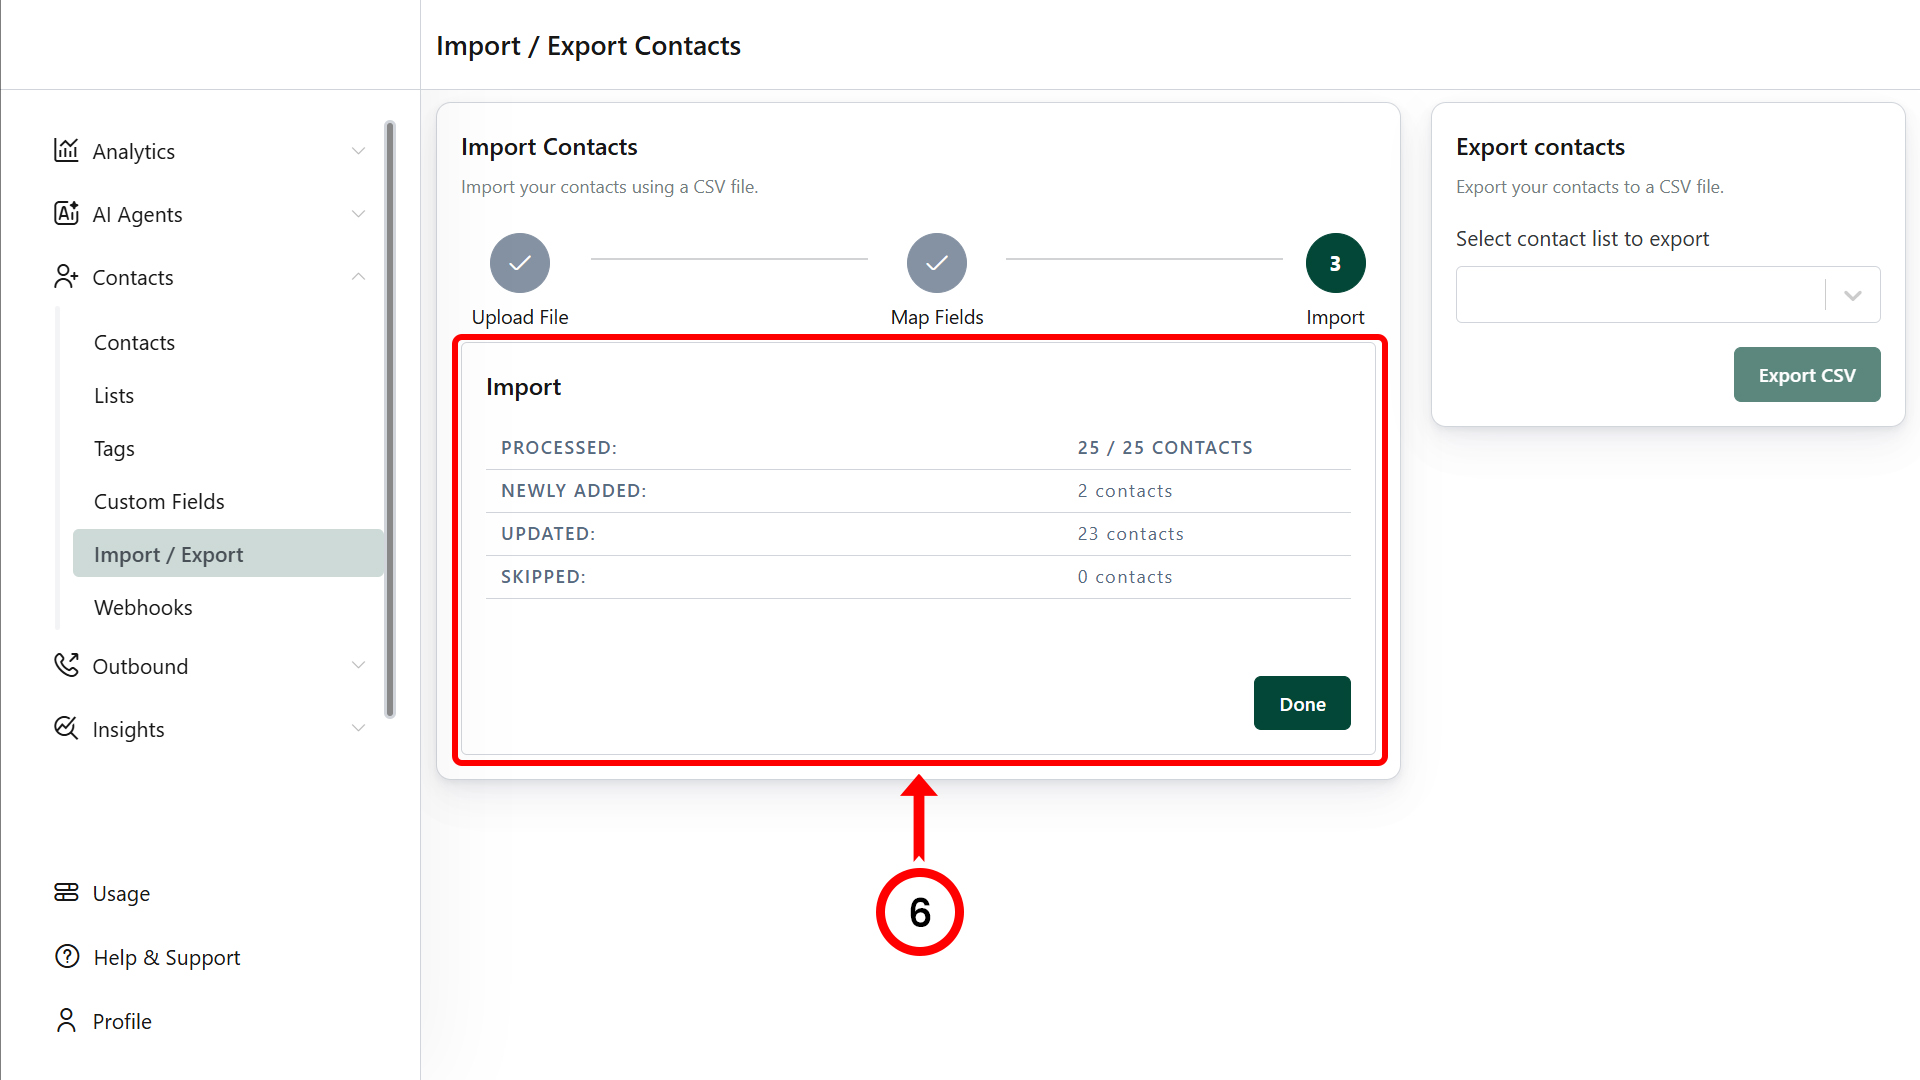
Task: Click the AI Agents sidebar icon
Action: point(66,213)
